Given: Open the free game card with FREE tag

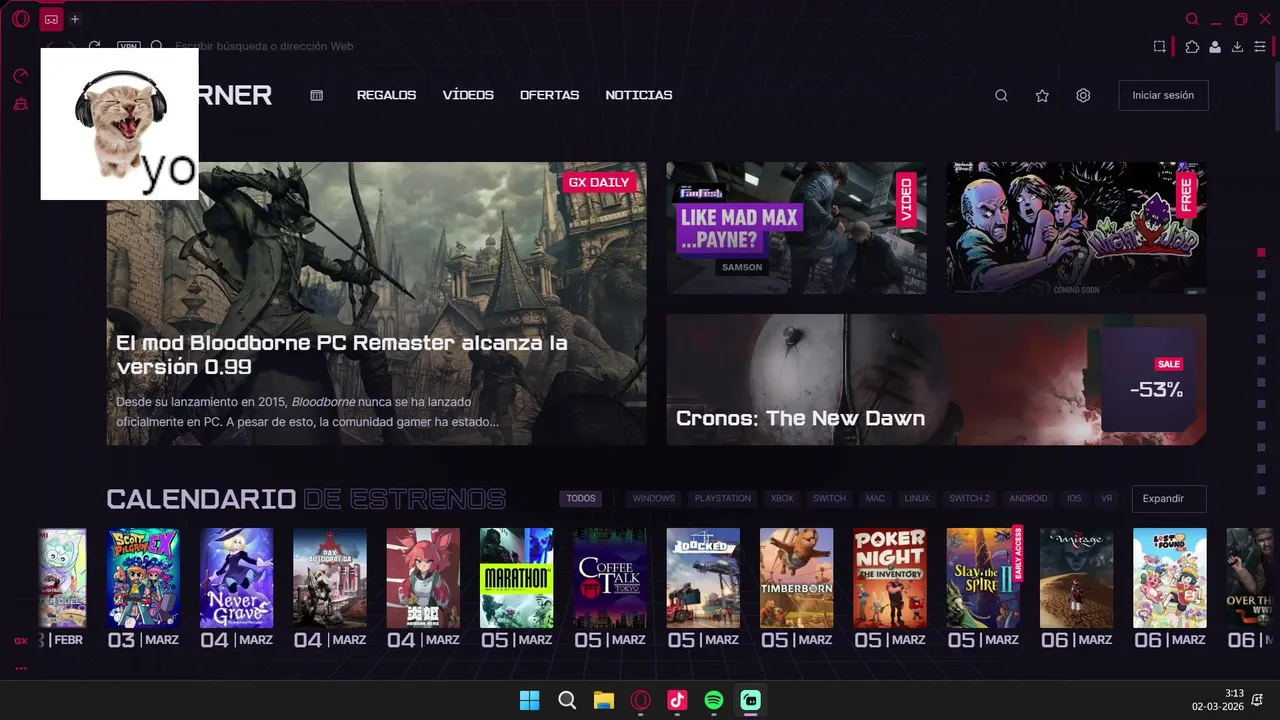Looking at the screenshot, I should coord(1076,228).
